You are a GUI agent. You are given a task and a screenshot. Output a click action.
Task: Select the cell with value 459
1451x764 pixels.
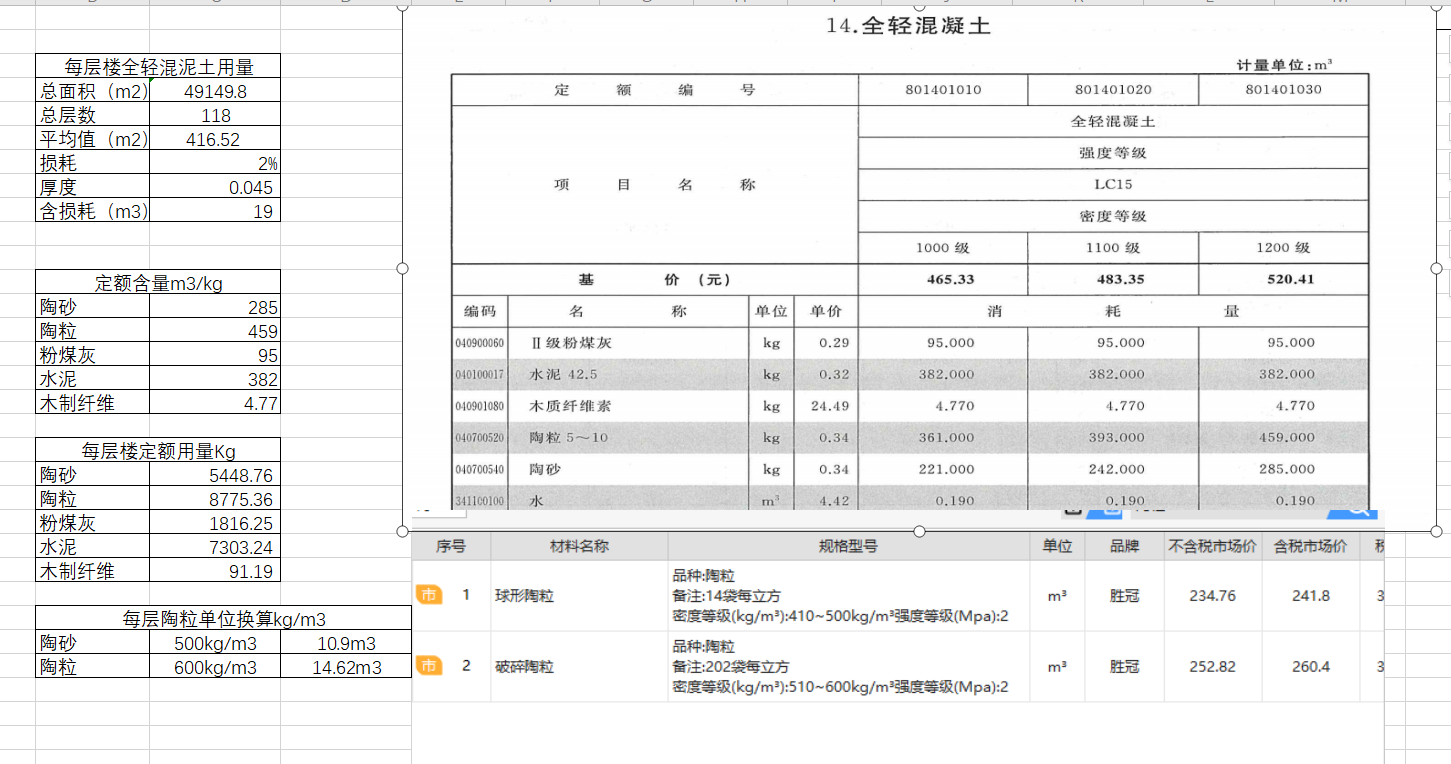pyautogui.click(x=215, y=331)
